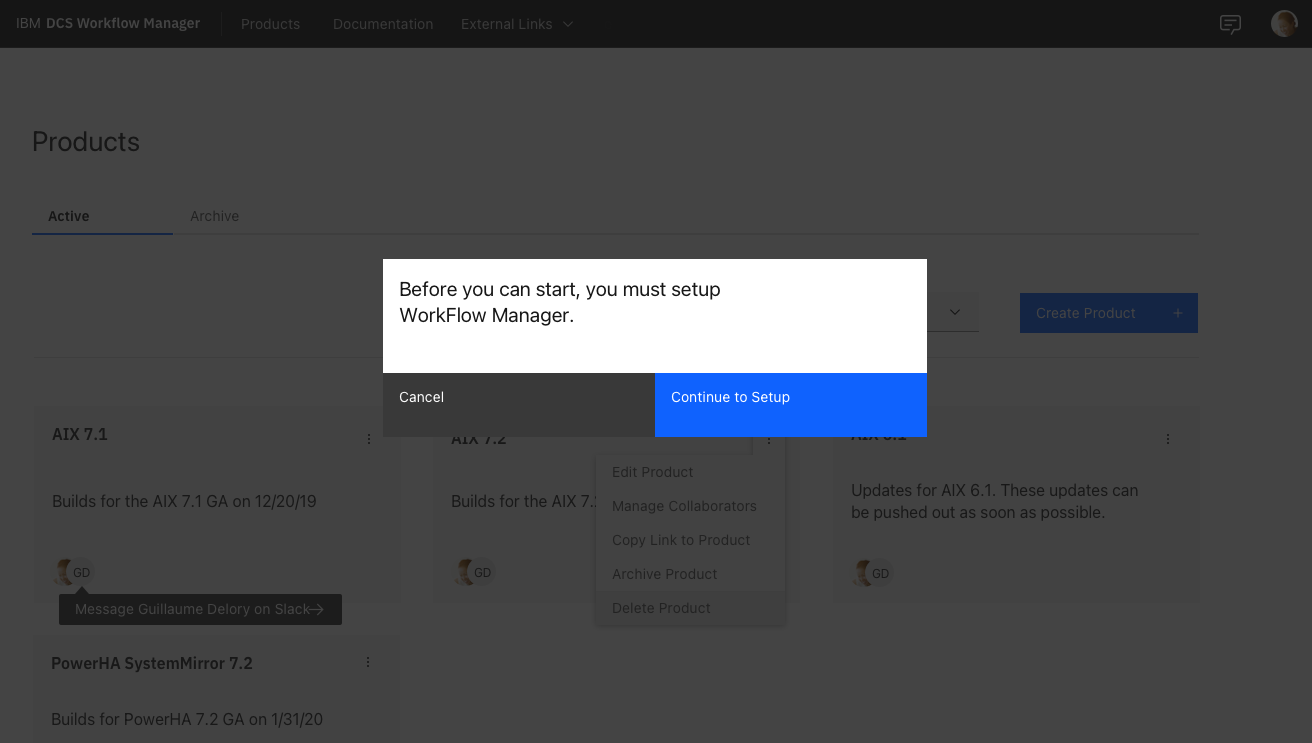Click the 'Builds for the AIX 7.1 GA' description
Image resolution: width=1312 pixels, height=743 pixels.
click(184, 501)
